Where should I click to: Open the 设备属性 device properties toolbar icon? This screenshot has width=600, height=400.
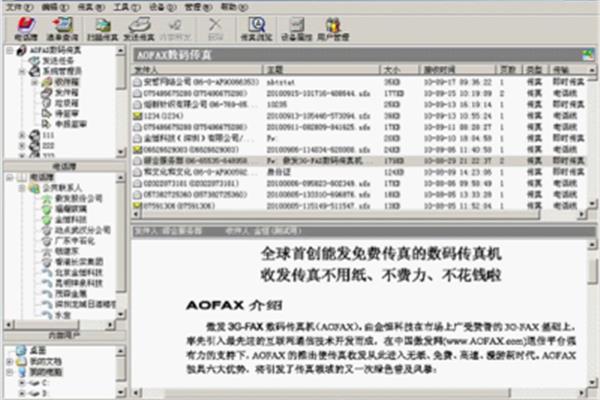(297, 29)
